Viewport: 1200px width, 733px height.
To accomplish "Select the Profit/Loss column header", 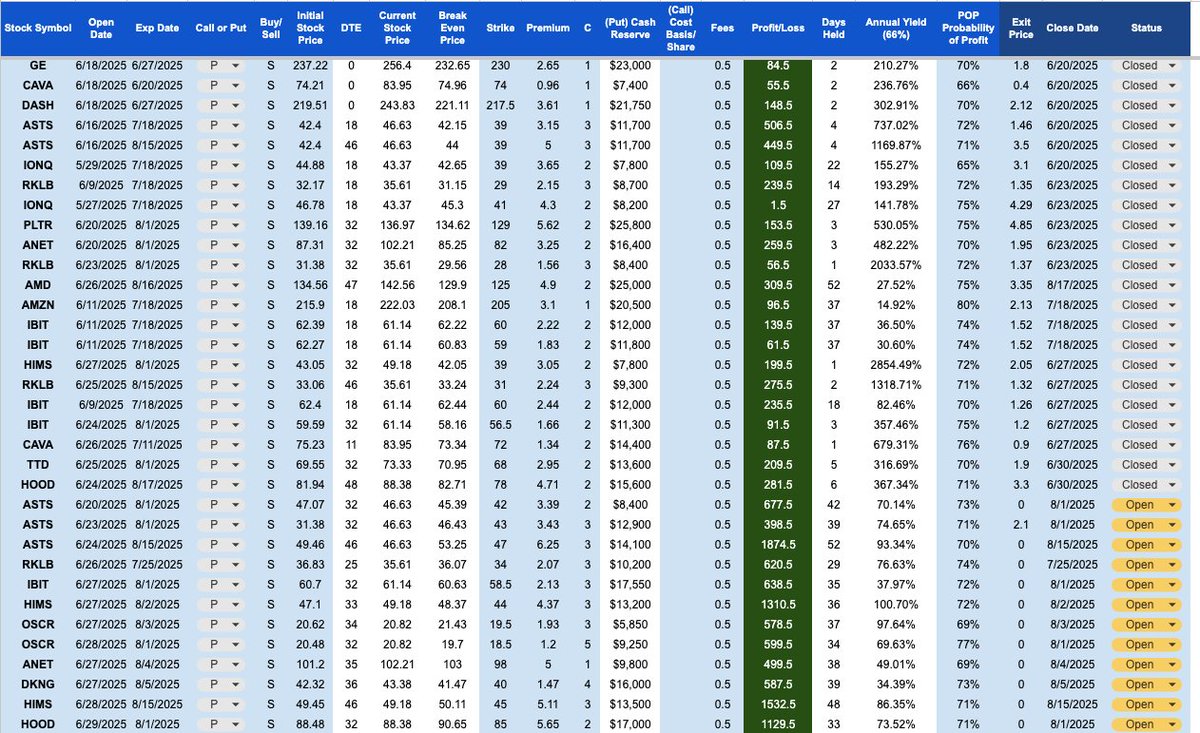I will [x=778, y=28].
